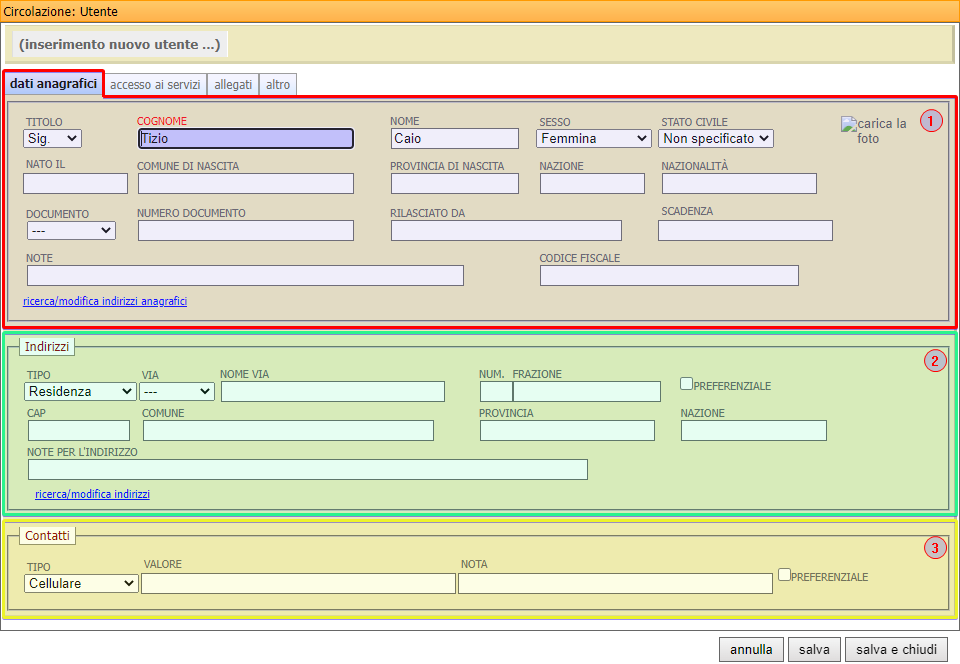Click the Codice Fiscale input field
This screenshot has width=960, height=664.
pos(669,276)
